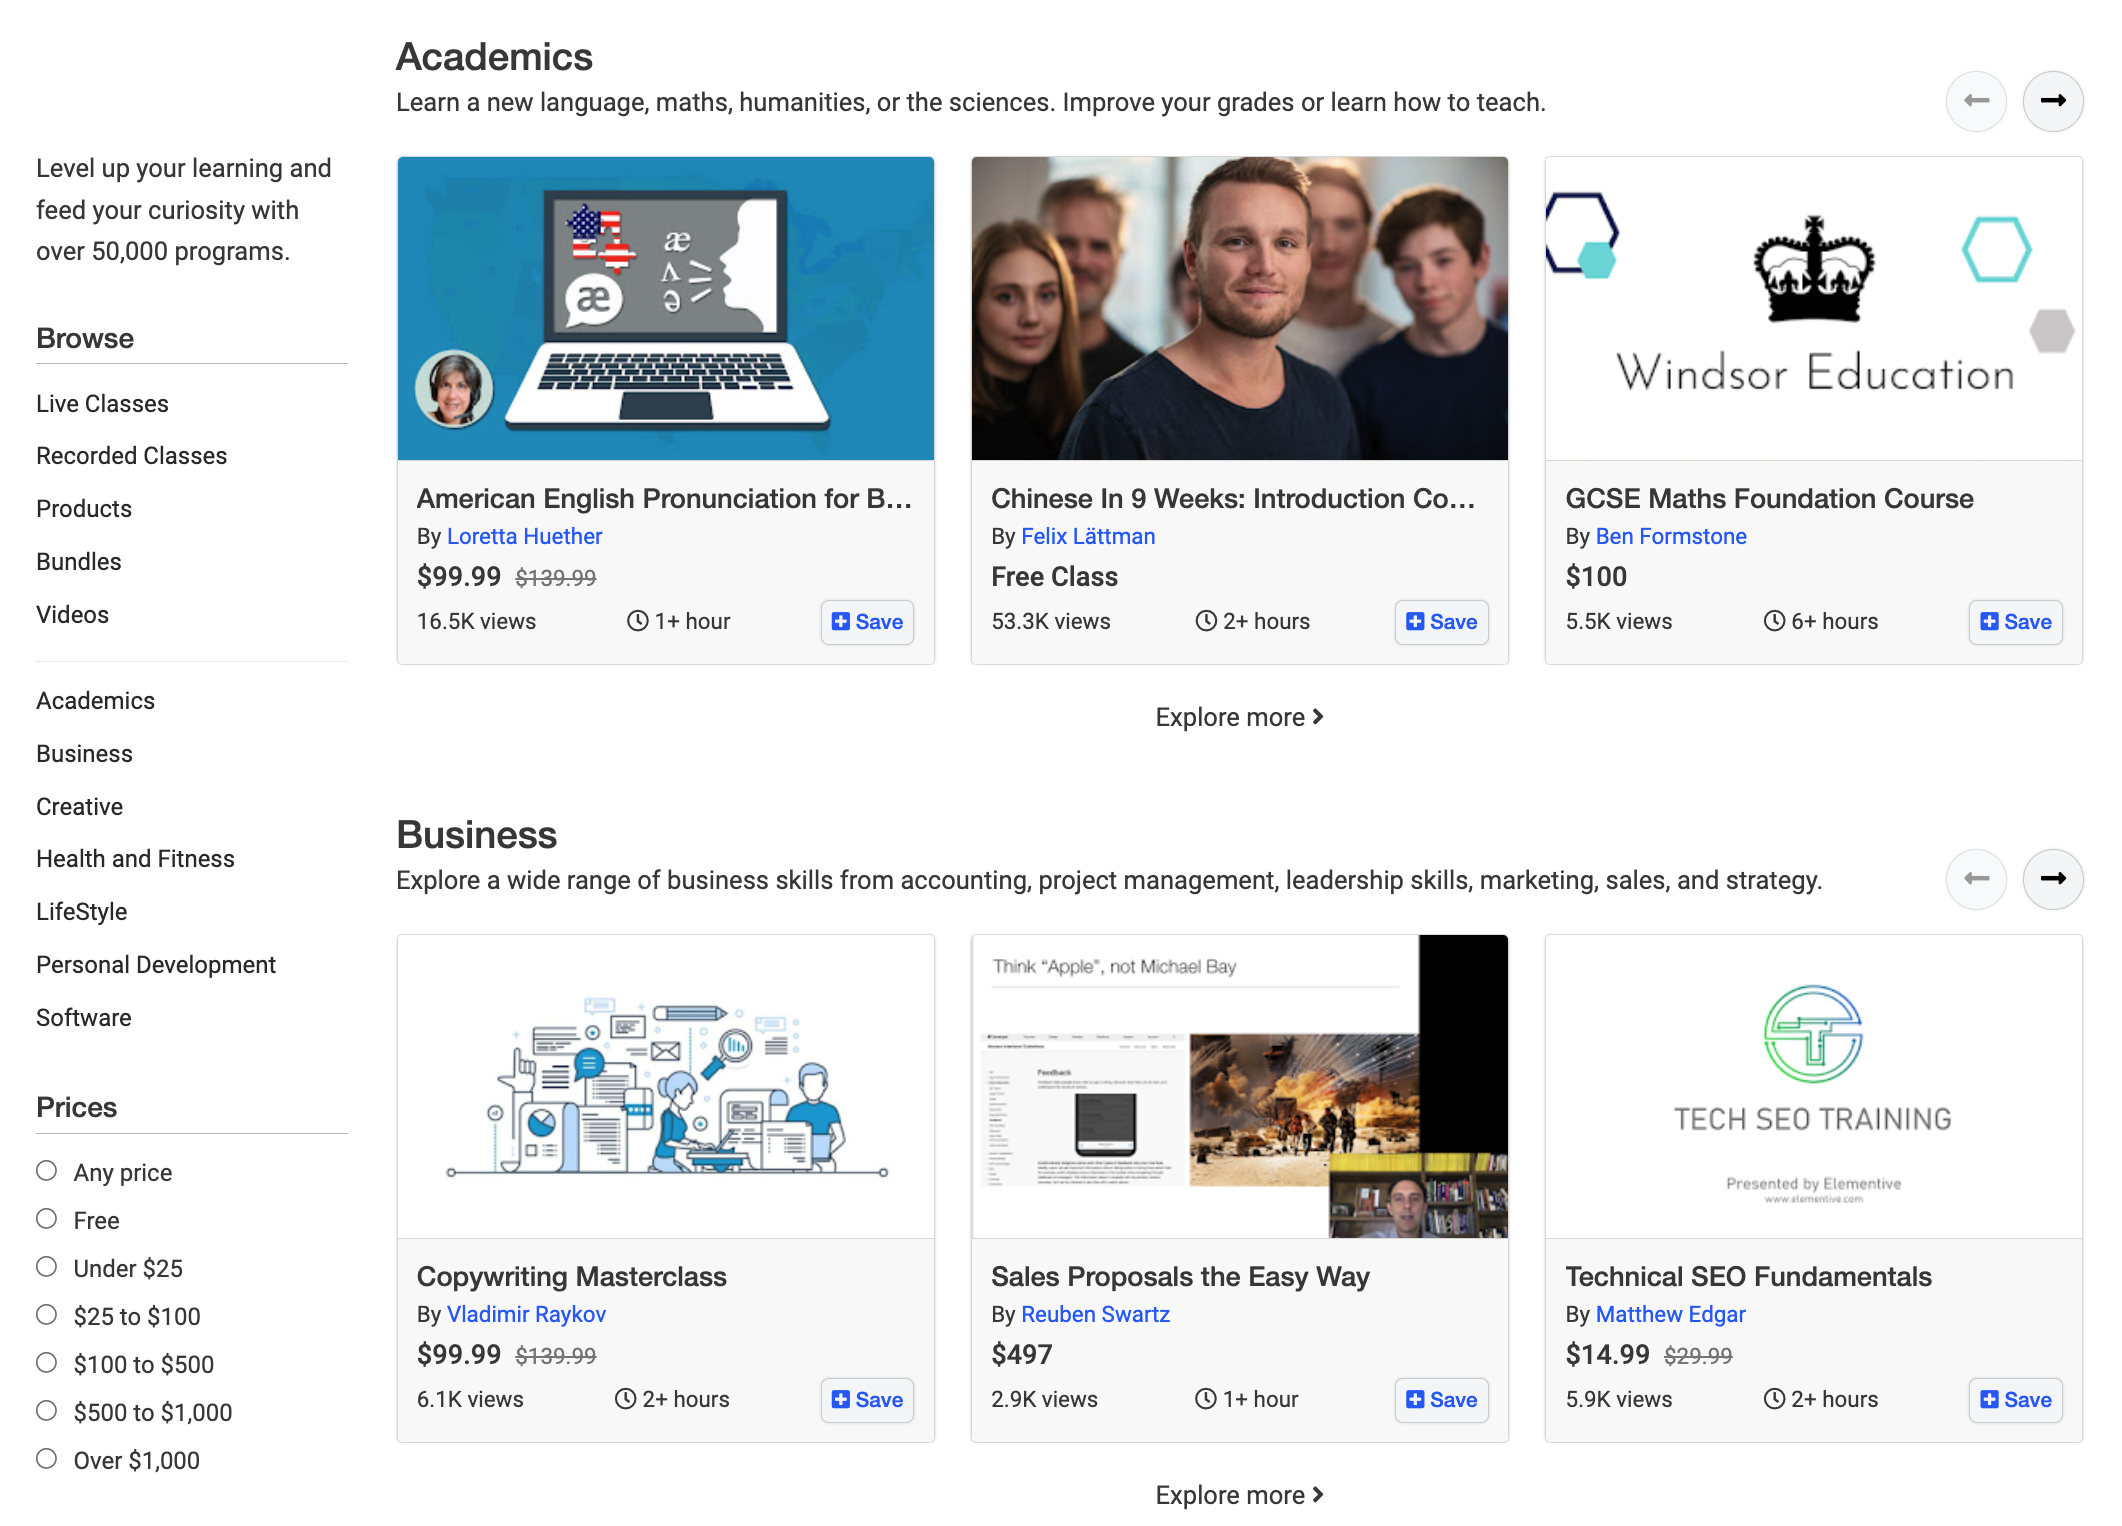Click the left arrow in the Business carousel
Viewport: 2122px width, 1526px height.
tap(1976, 878)
